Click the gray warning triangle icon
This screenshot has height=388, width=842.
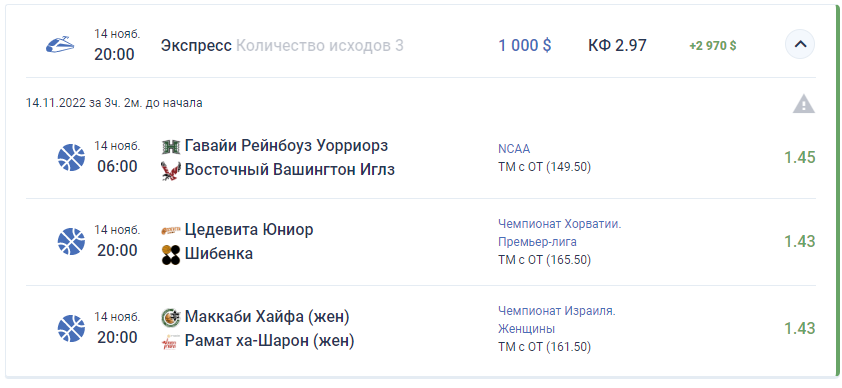803,104
